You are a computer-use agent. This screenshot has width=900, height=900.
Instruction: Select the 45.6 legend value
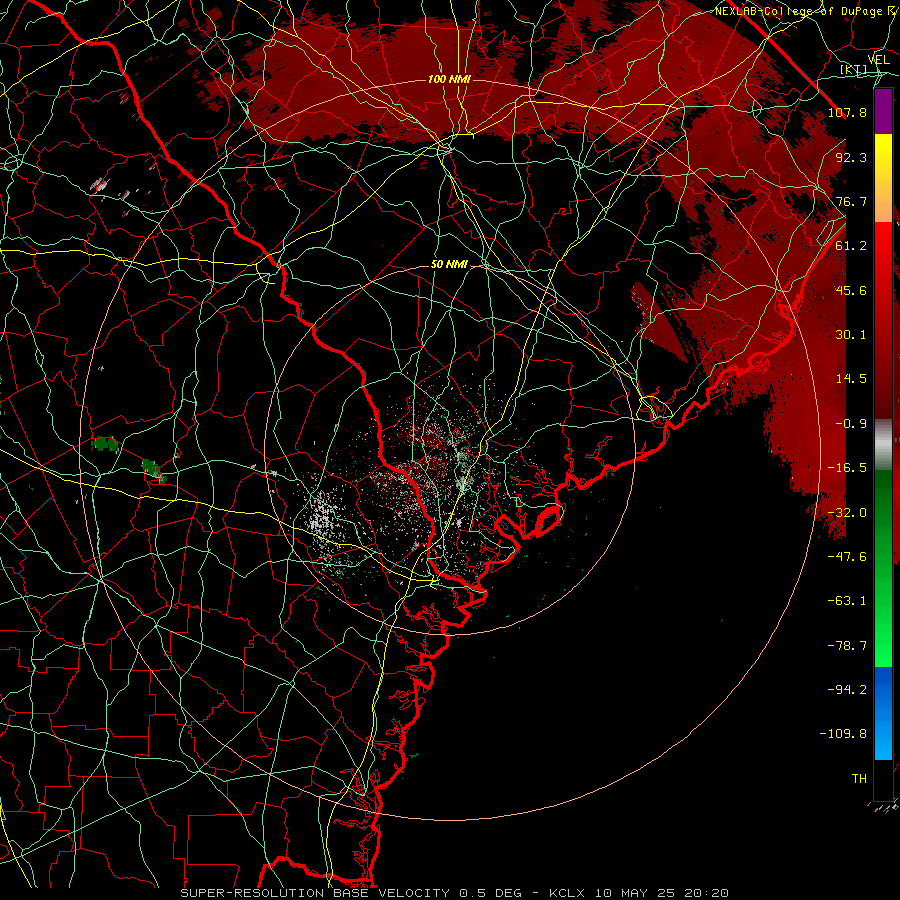pos(851,290)
